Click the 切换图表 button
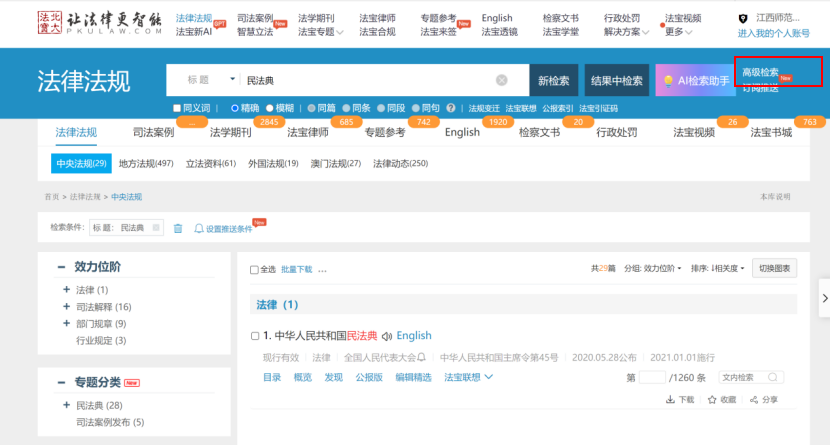Viewport: 830px width, 445px height. (x=774, y=268)
